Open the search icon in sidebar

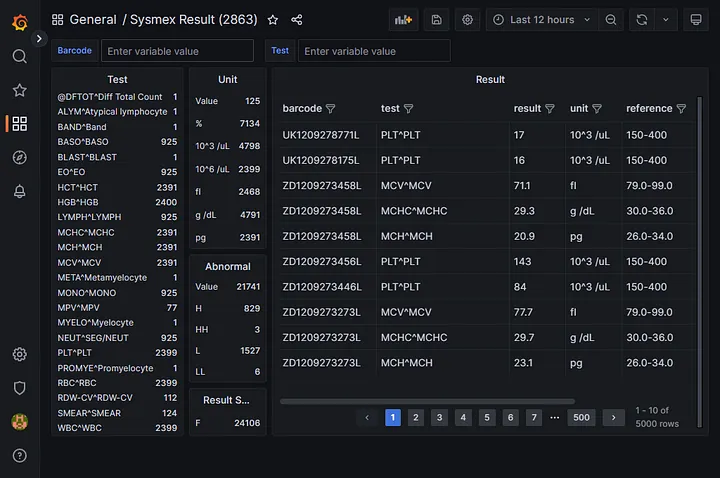point(19,56)
